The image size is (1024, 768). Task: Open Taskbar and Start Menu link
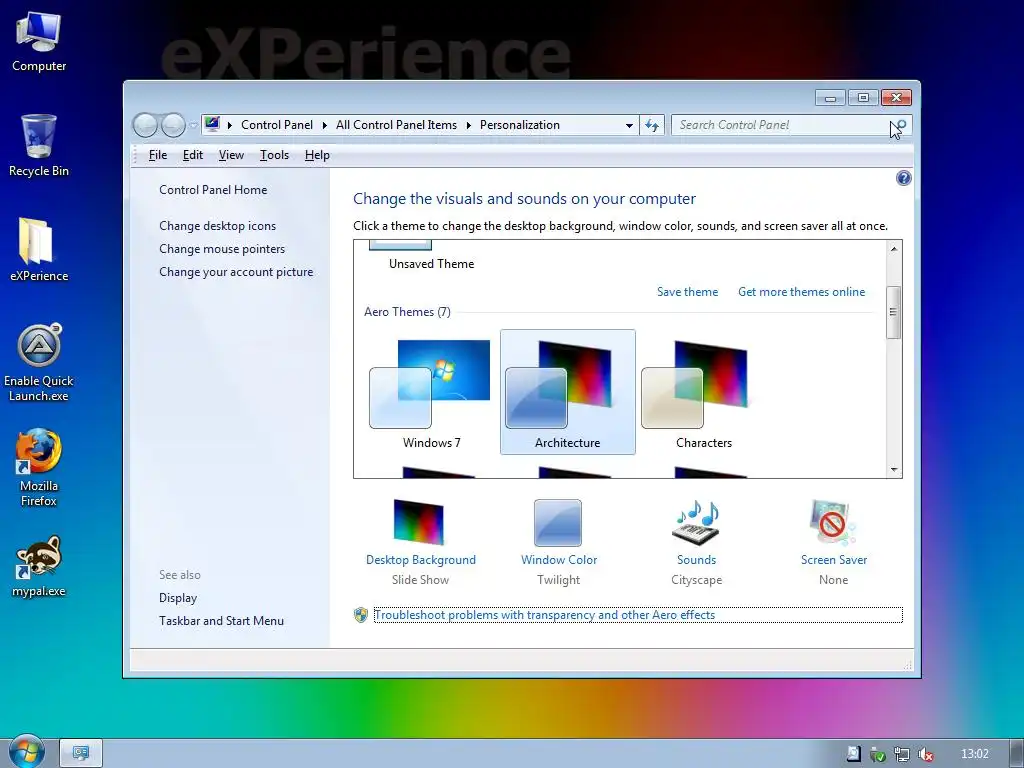click(221, 620)
